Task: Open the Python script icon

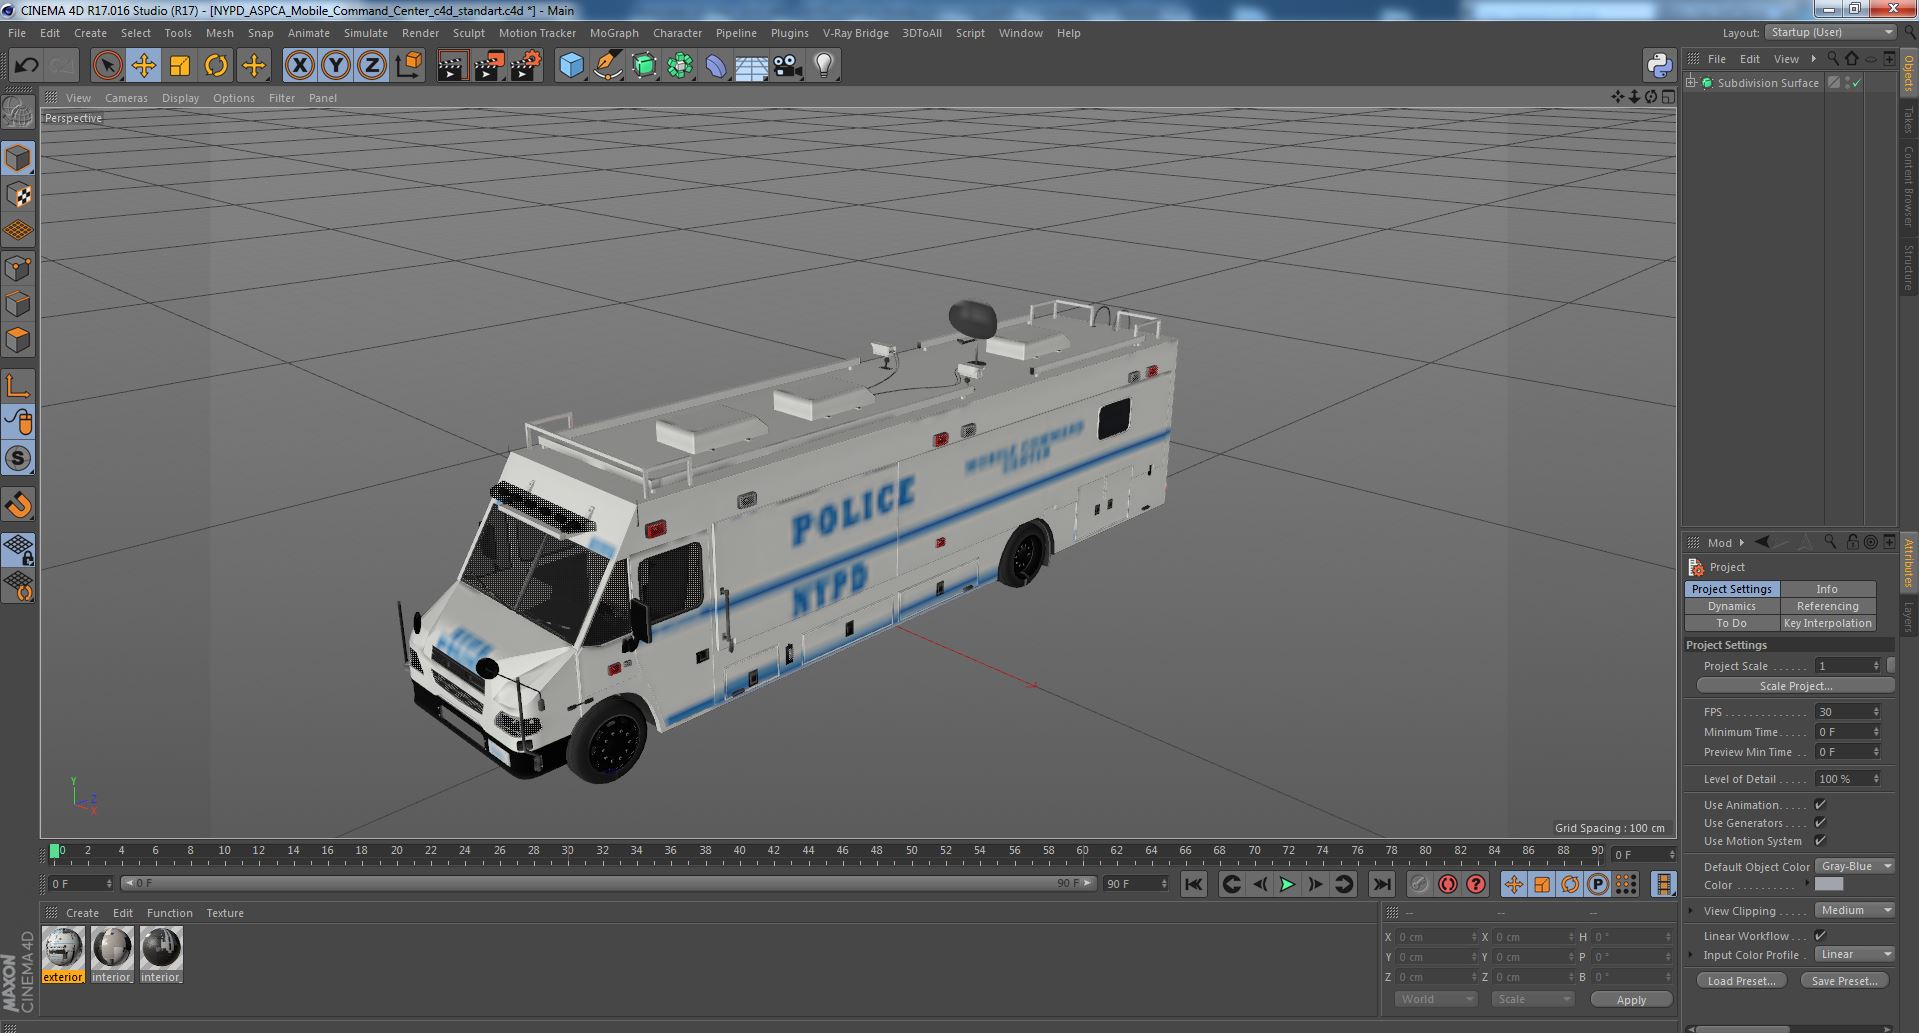Action: tap(1659, 66)
